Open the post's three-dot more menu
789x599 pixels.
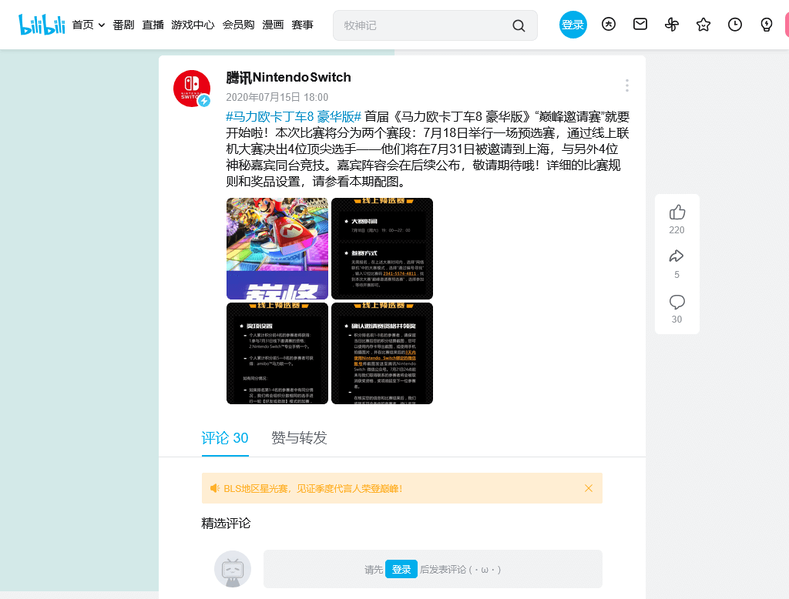(626, 86)
